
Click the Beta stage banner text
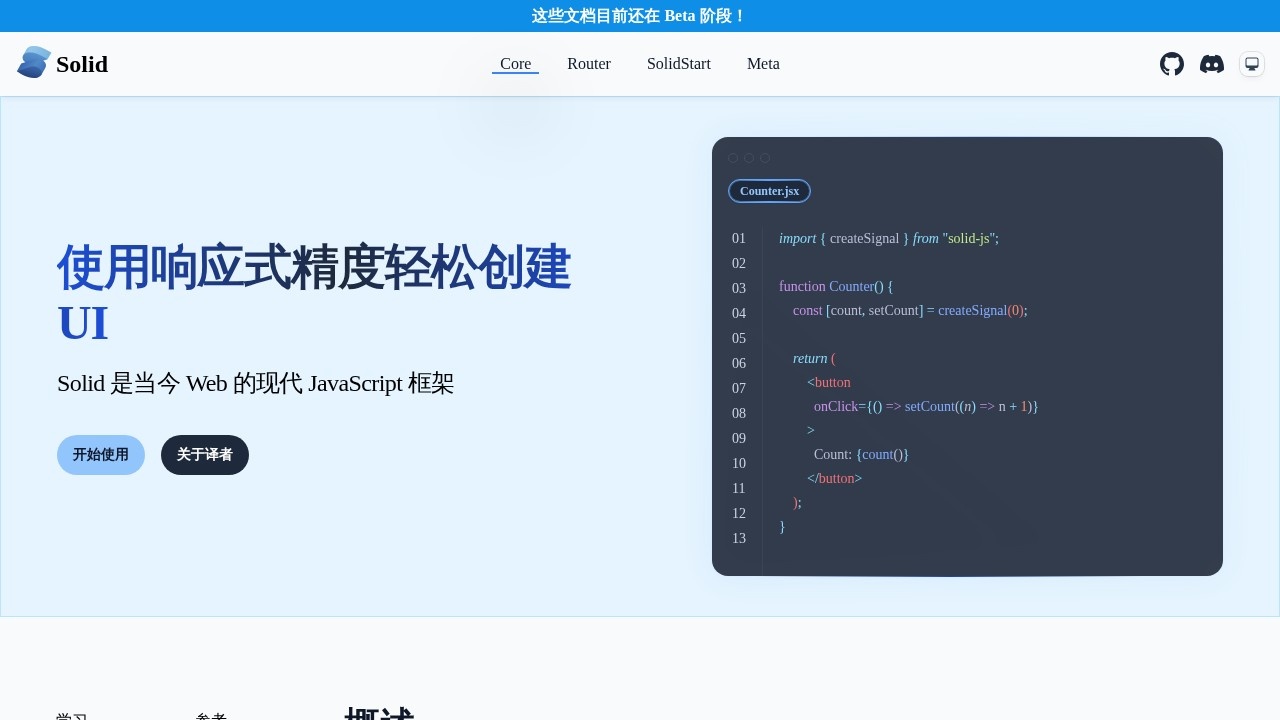[x=639, y=16]
